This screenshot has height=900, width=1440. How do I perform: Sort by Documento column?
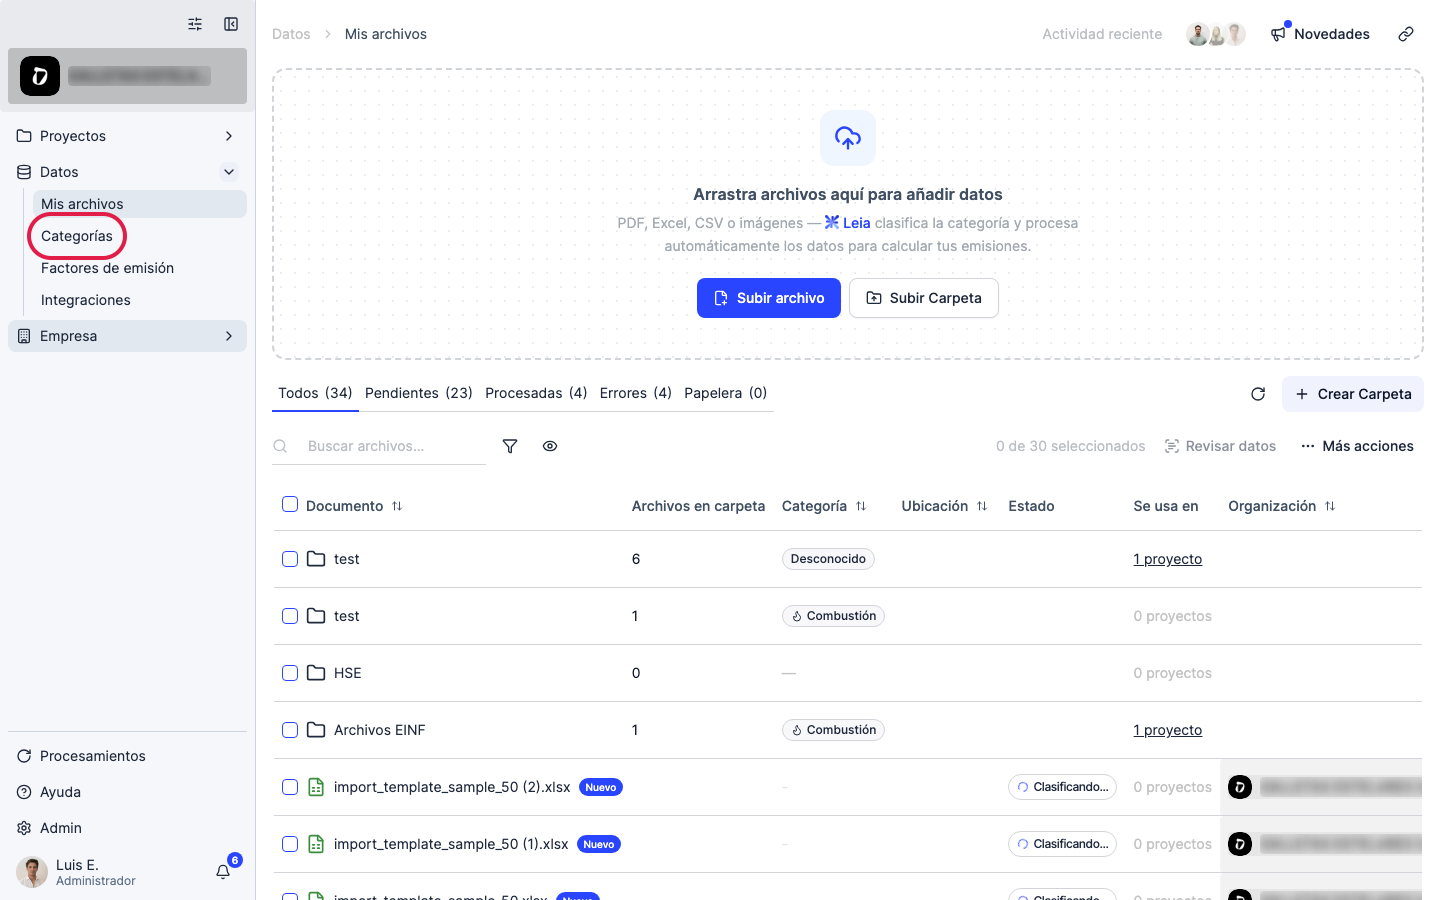397,506
